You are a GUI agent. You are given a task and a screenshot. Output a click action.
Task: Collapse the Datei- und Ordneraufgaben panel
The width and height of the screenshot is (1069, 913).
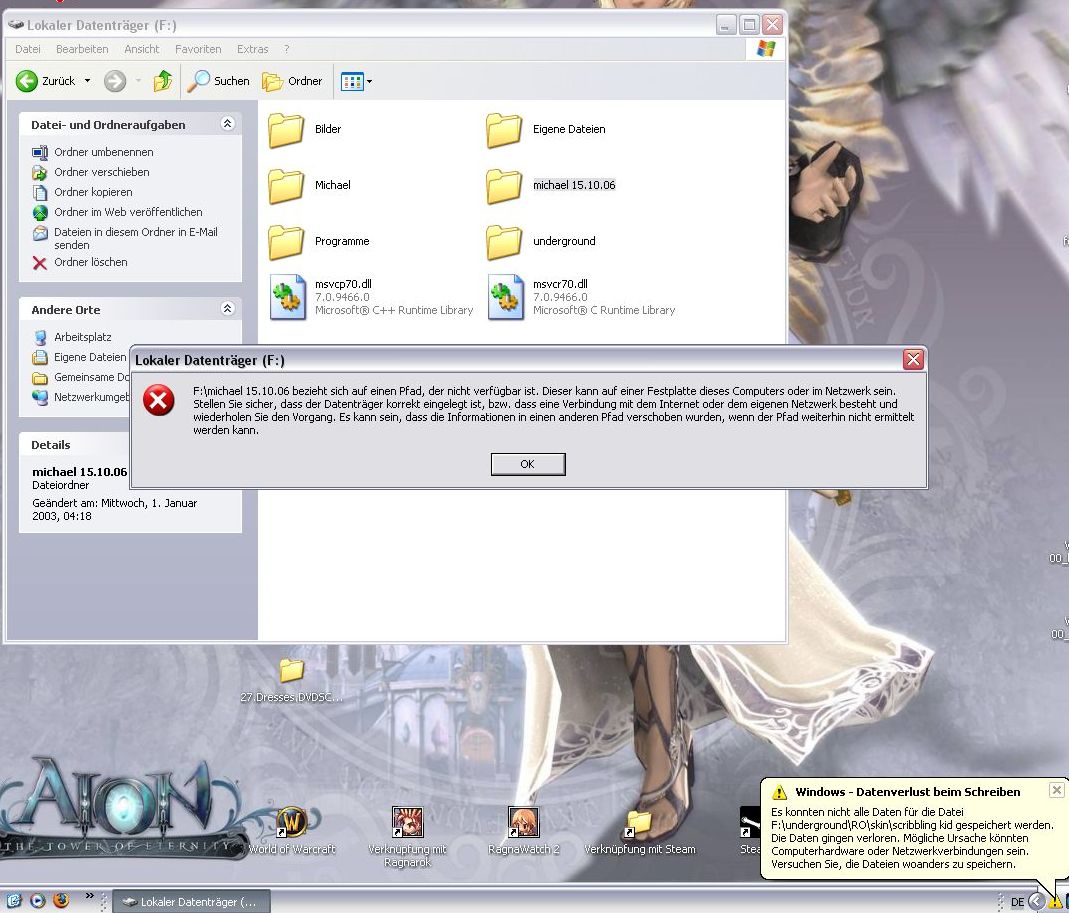(228, 123)
